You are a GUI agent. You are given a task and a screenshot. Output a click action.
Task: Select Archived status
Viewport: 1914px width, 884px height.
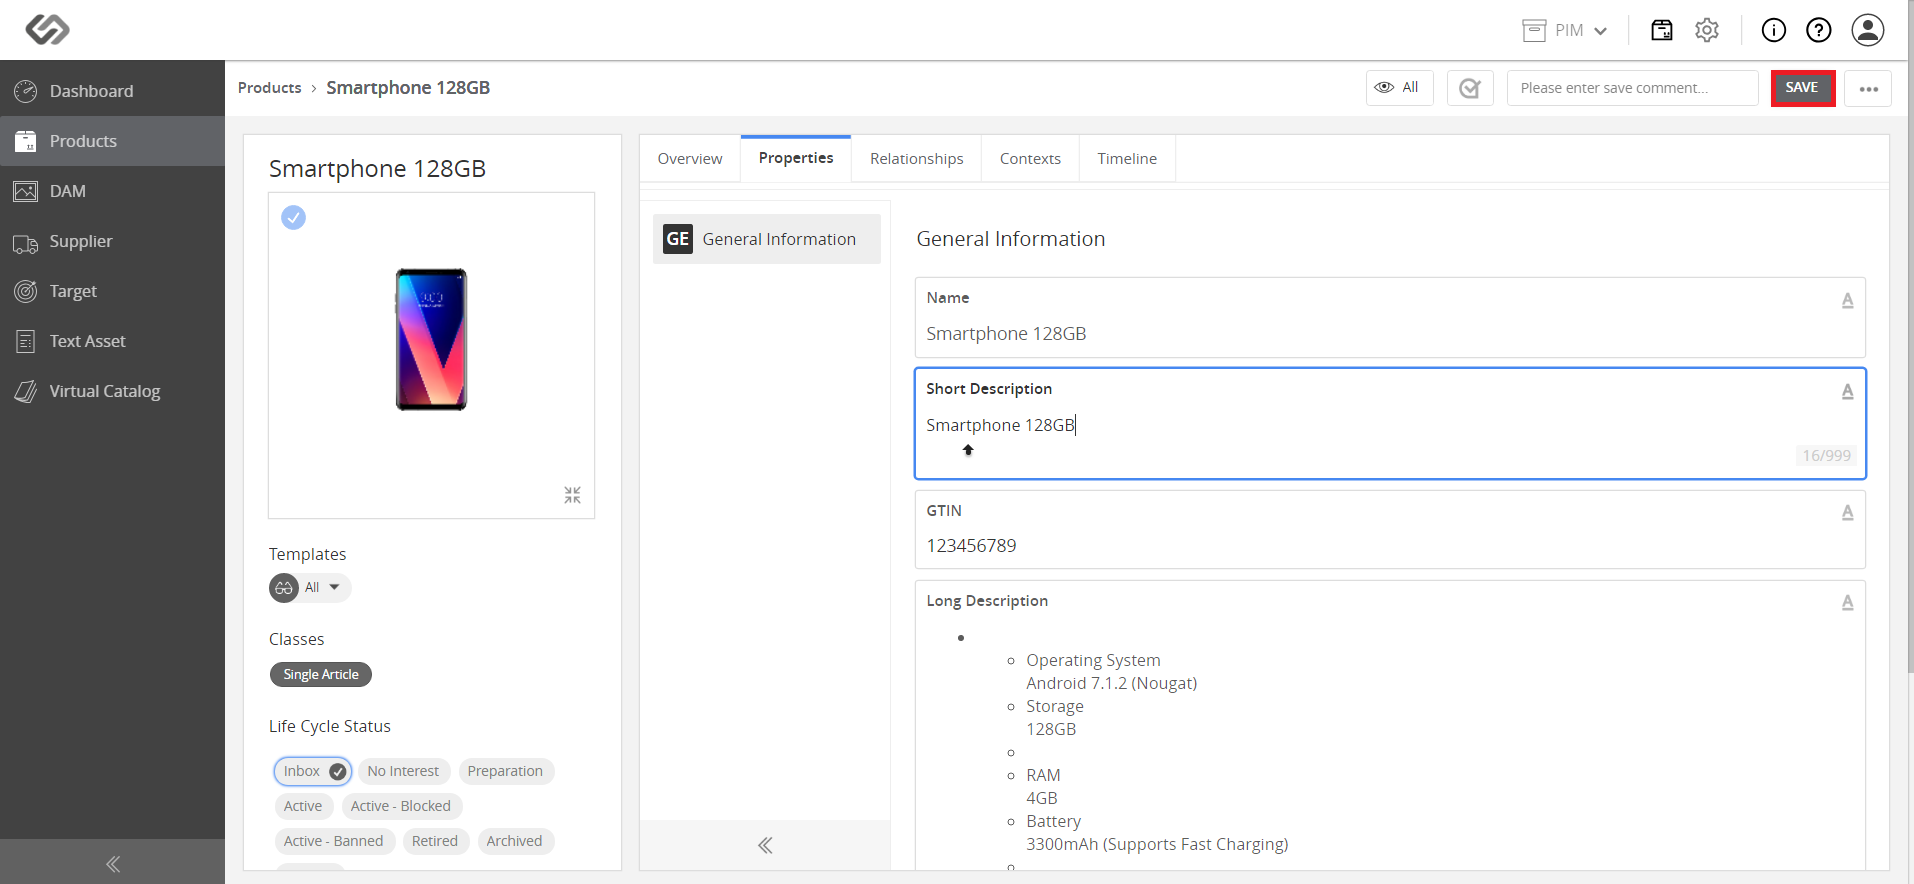(514, 841)
